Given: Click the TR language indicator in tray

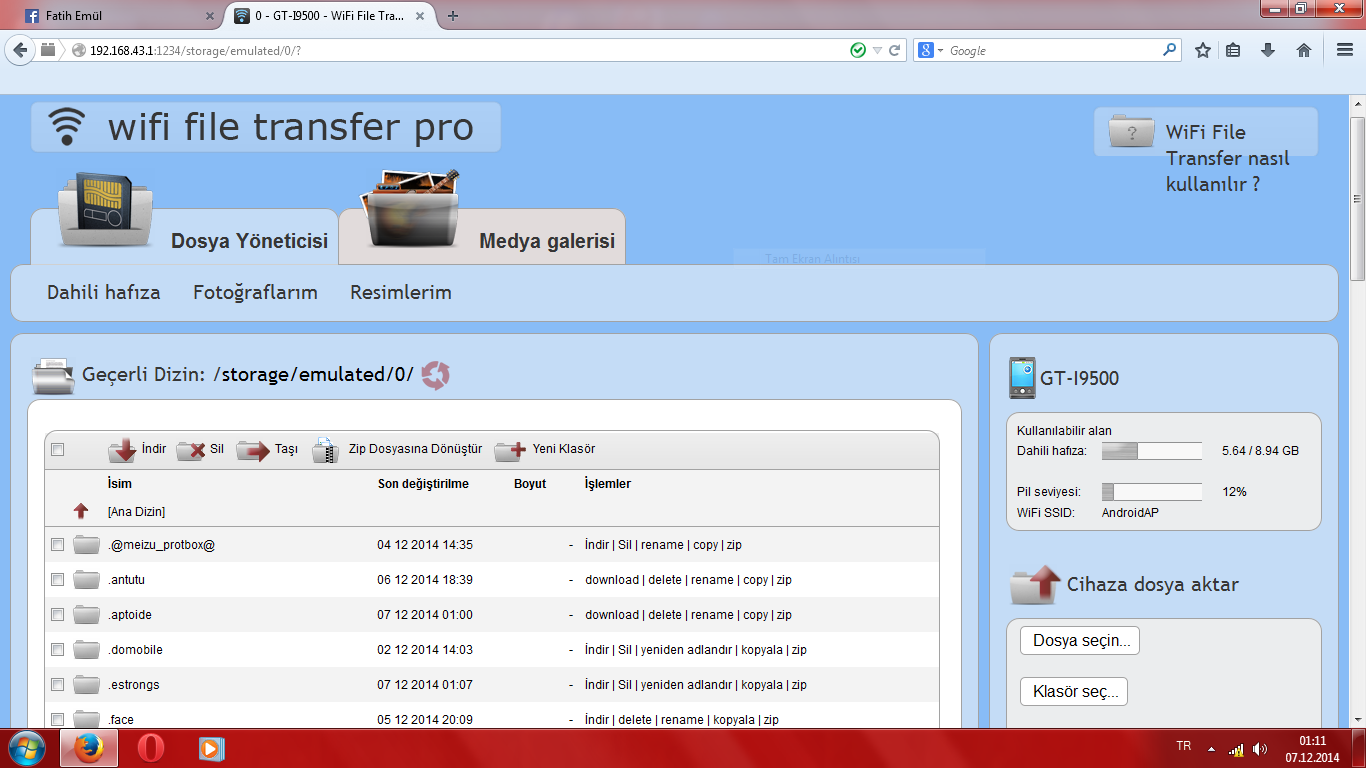Looking at the screenshot, I should click(x=1184, y=747).
